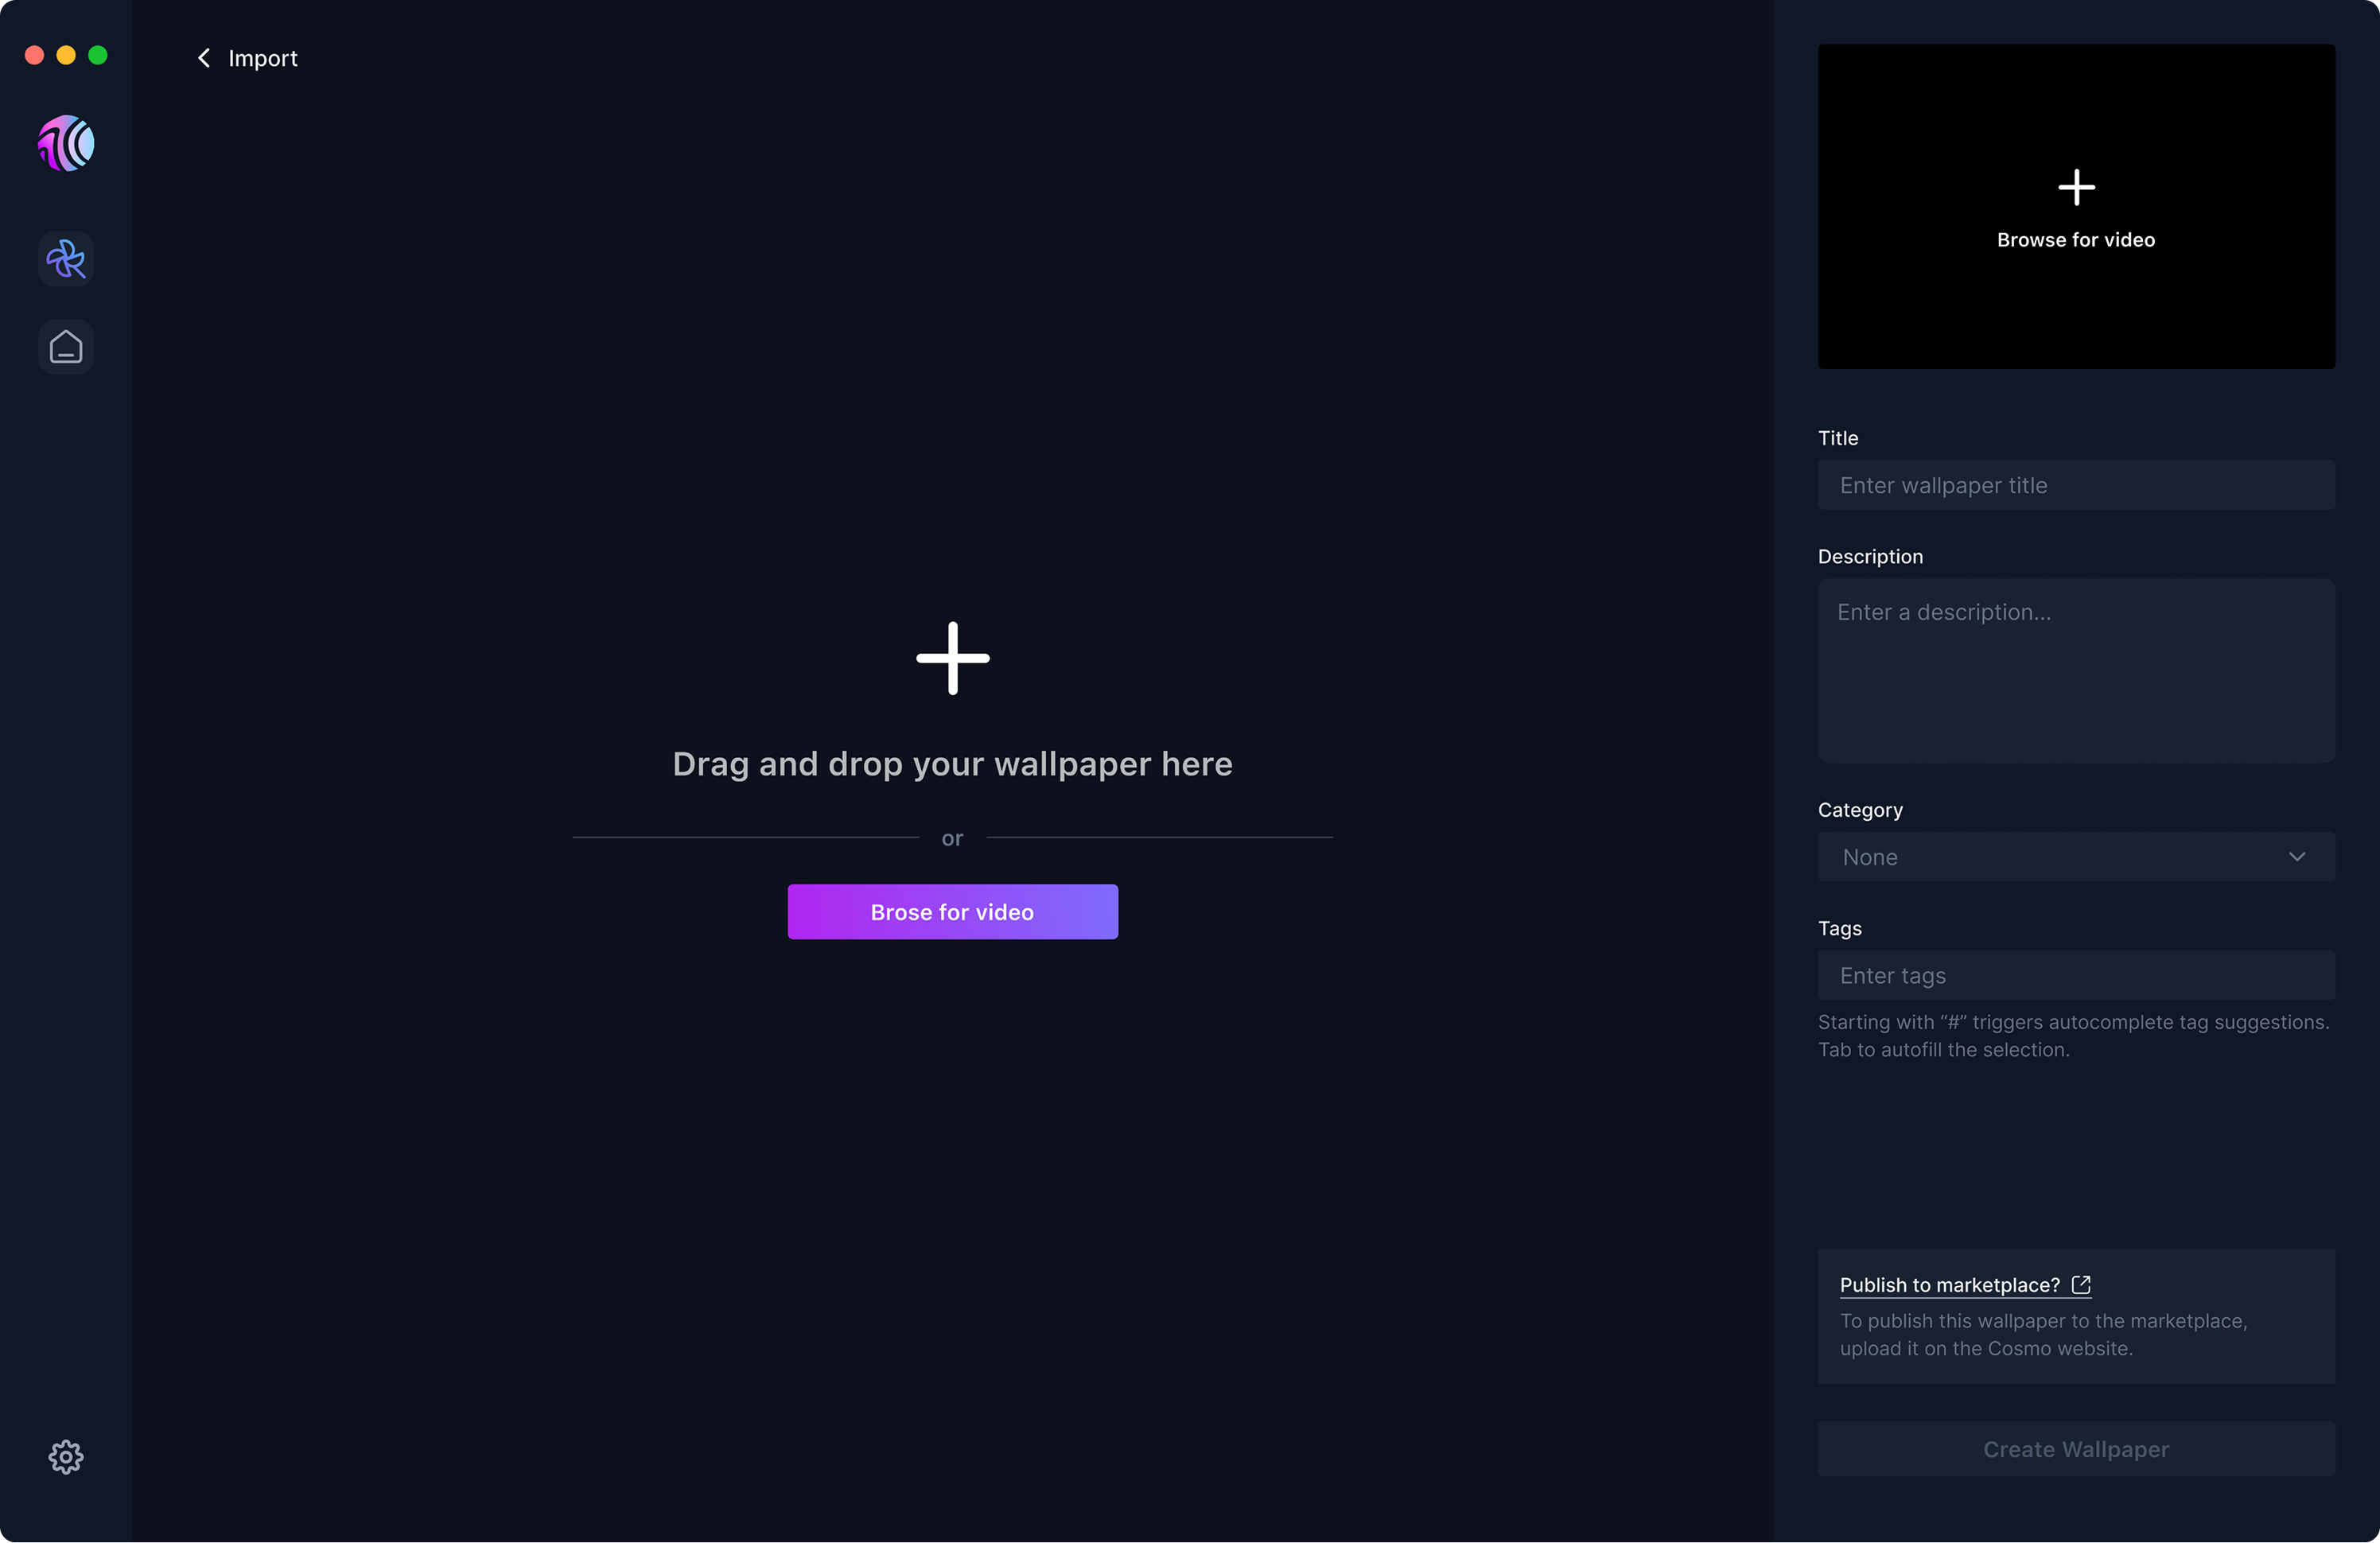Go back using the chevron next to Import

[203, 57]
